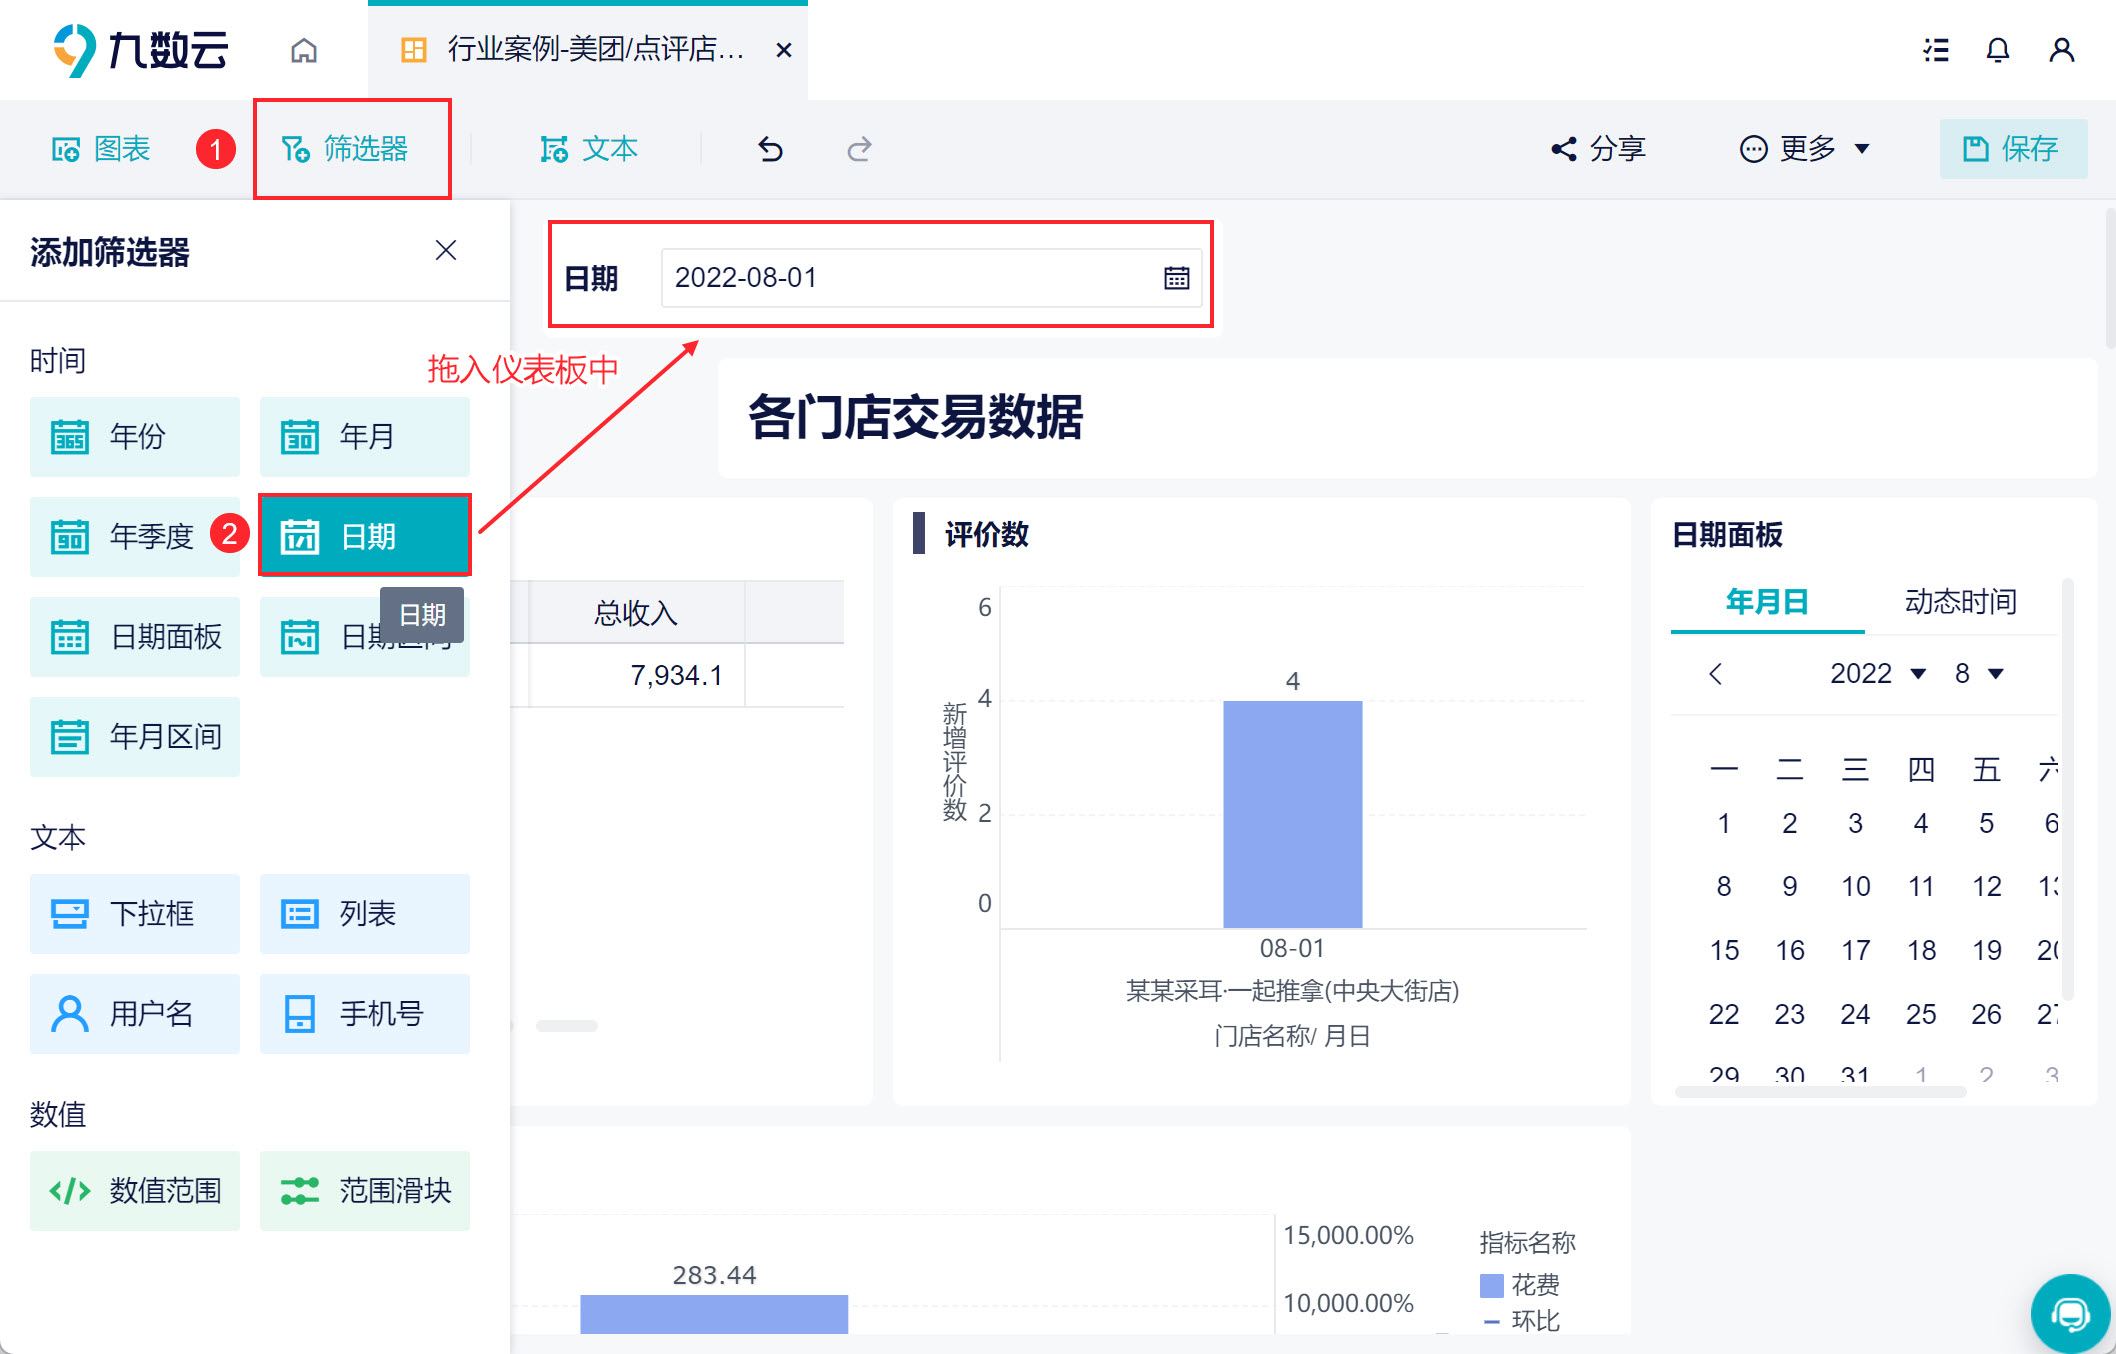This screenshot has width=2116, height=1354.
Task: Select the 年月 filter type
Action: pos(365,437)
